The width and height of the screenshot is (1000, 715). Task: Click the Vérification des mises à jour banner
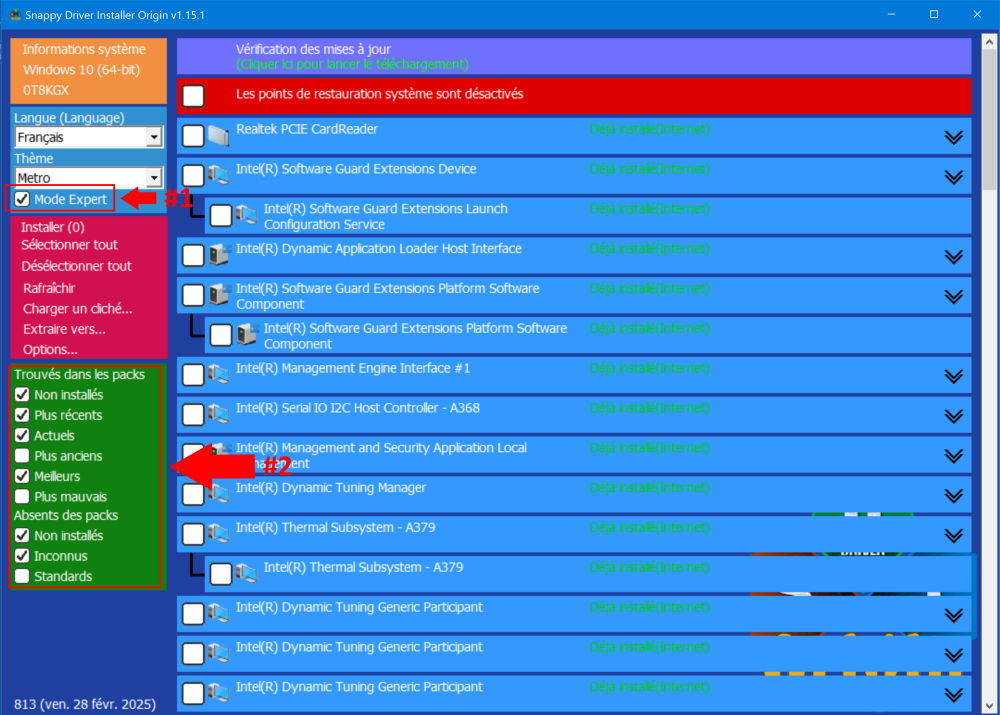[573, 56]
